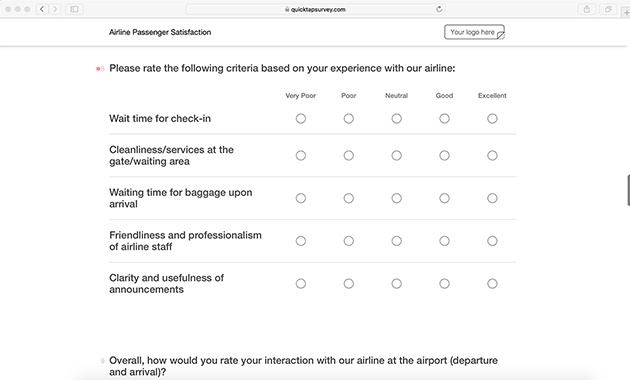Viewport: 630px width, 380px height.
Task: Click the Your logo here box
Action: pos(475,32)
